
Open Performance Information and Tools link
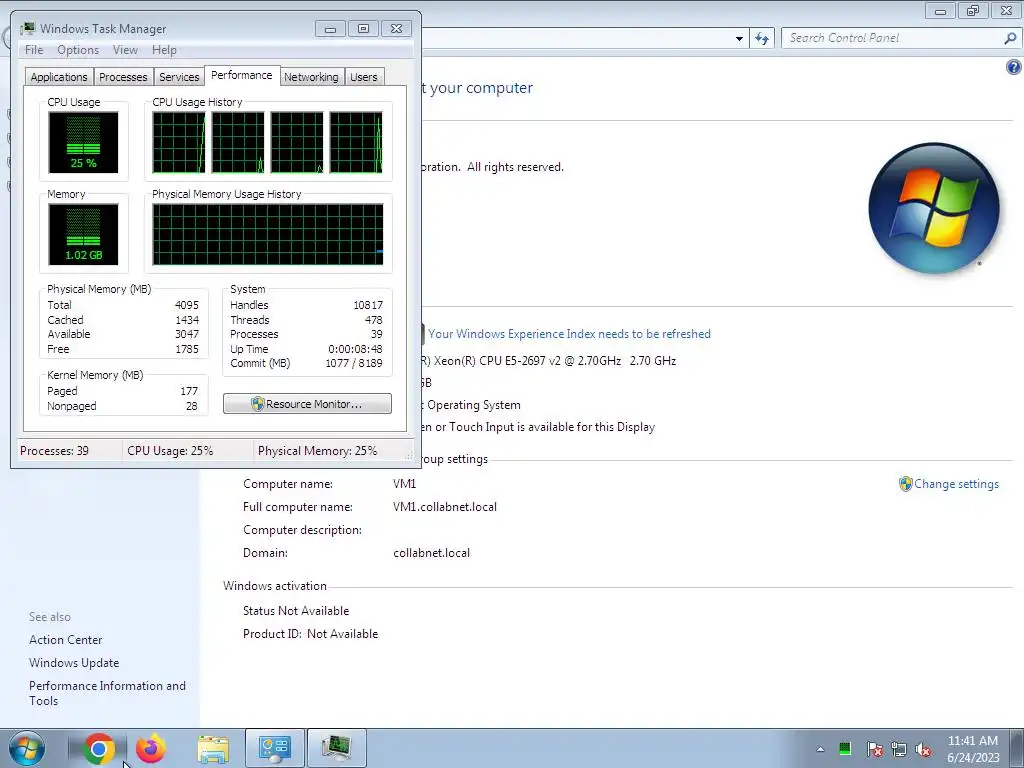pyautogui.click(x=107, y=693)
